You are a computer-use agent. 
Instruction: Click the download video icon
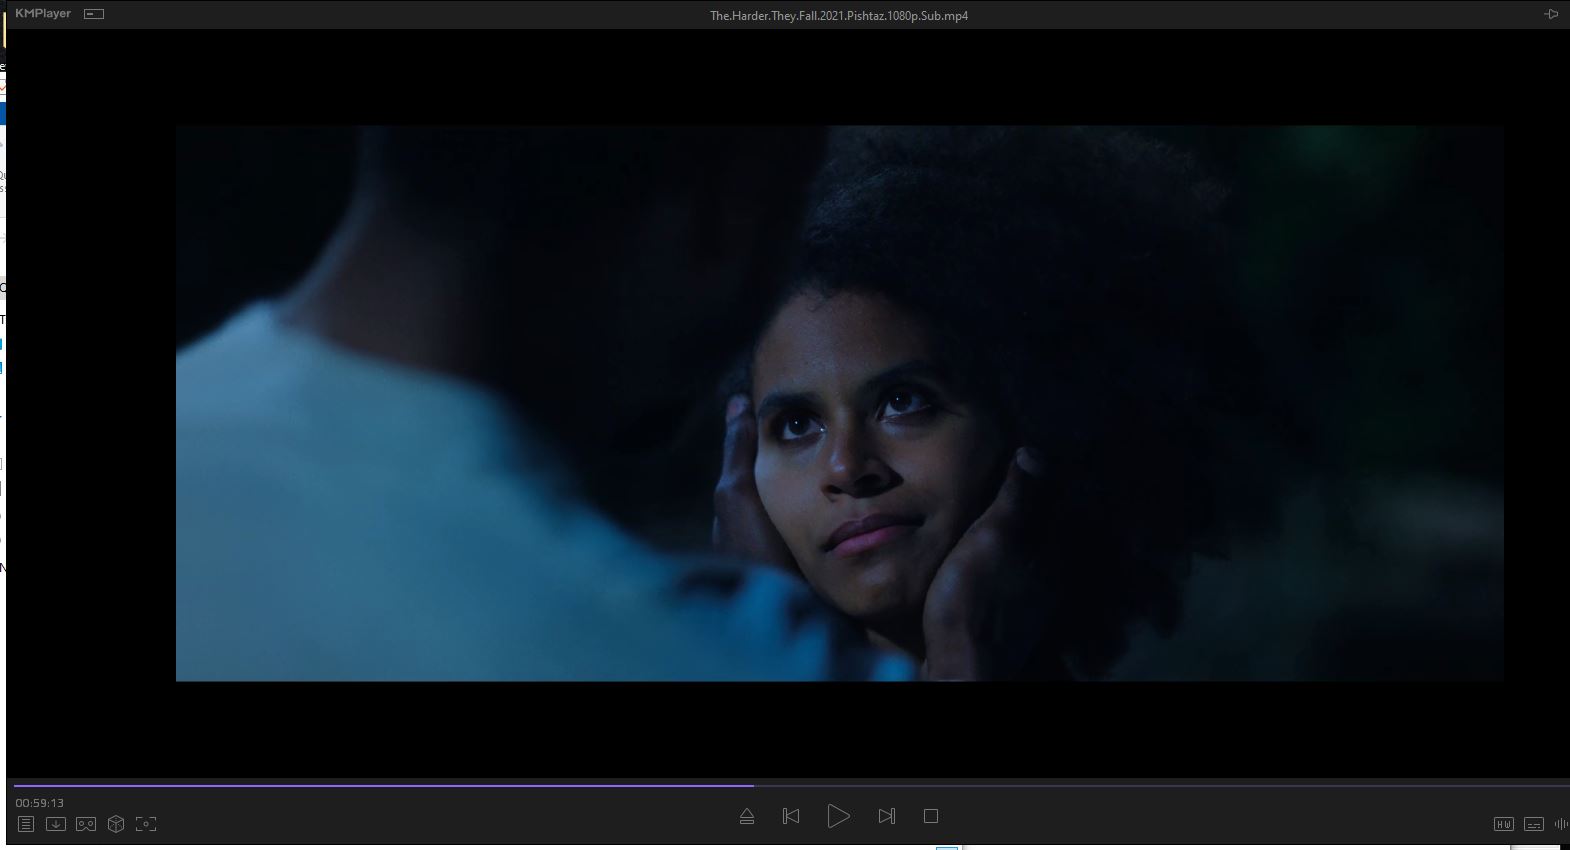pos(56,824)
